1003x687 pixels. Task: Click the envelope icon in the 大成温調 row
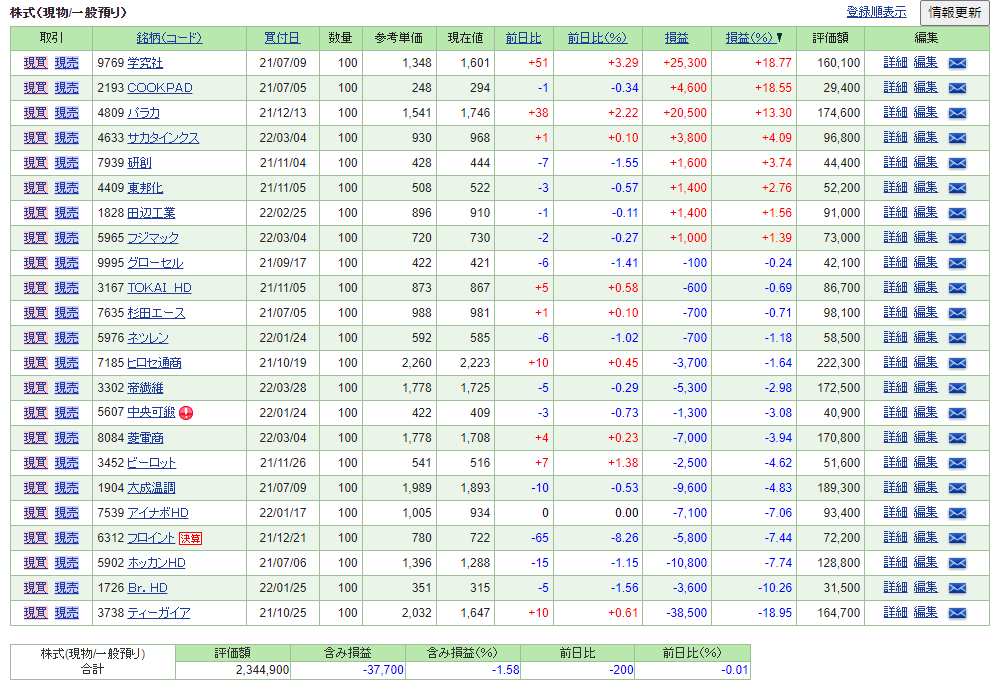coord(957,488)
